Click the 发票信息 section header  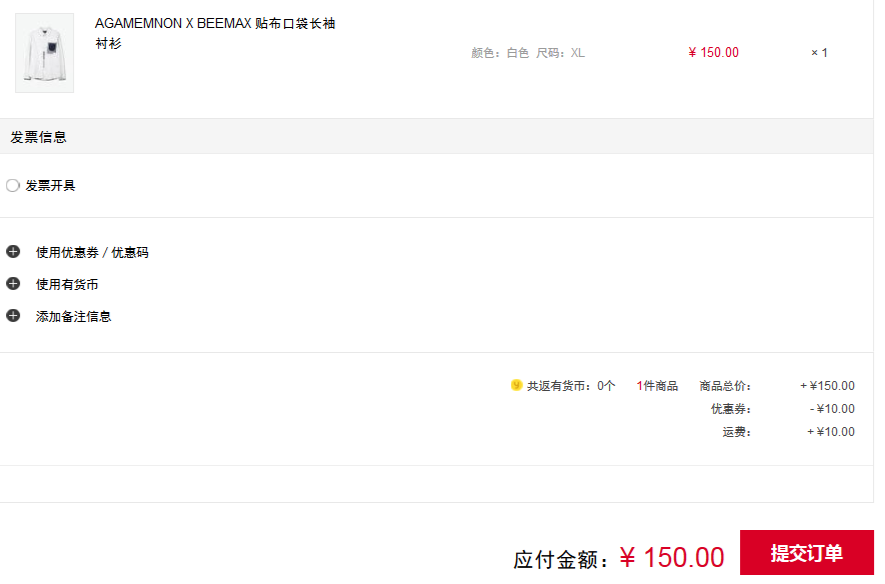[x=39, y=137]
